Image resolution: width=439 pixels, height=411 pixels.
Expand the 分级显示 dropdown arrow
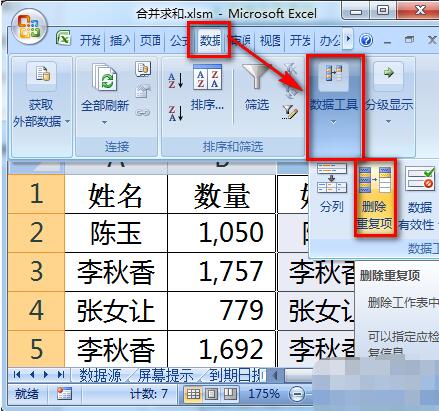389,121
